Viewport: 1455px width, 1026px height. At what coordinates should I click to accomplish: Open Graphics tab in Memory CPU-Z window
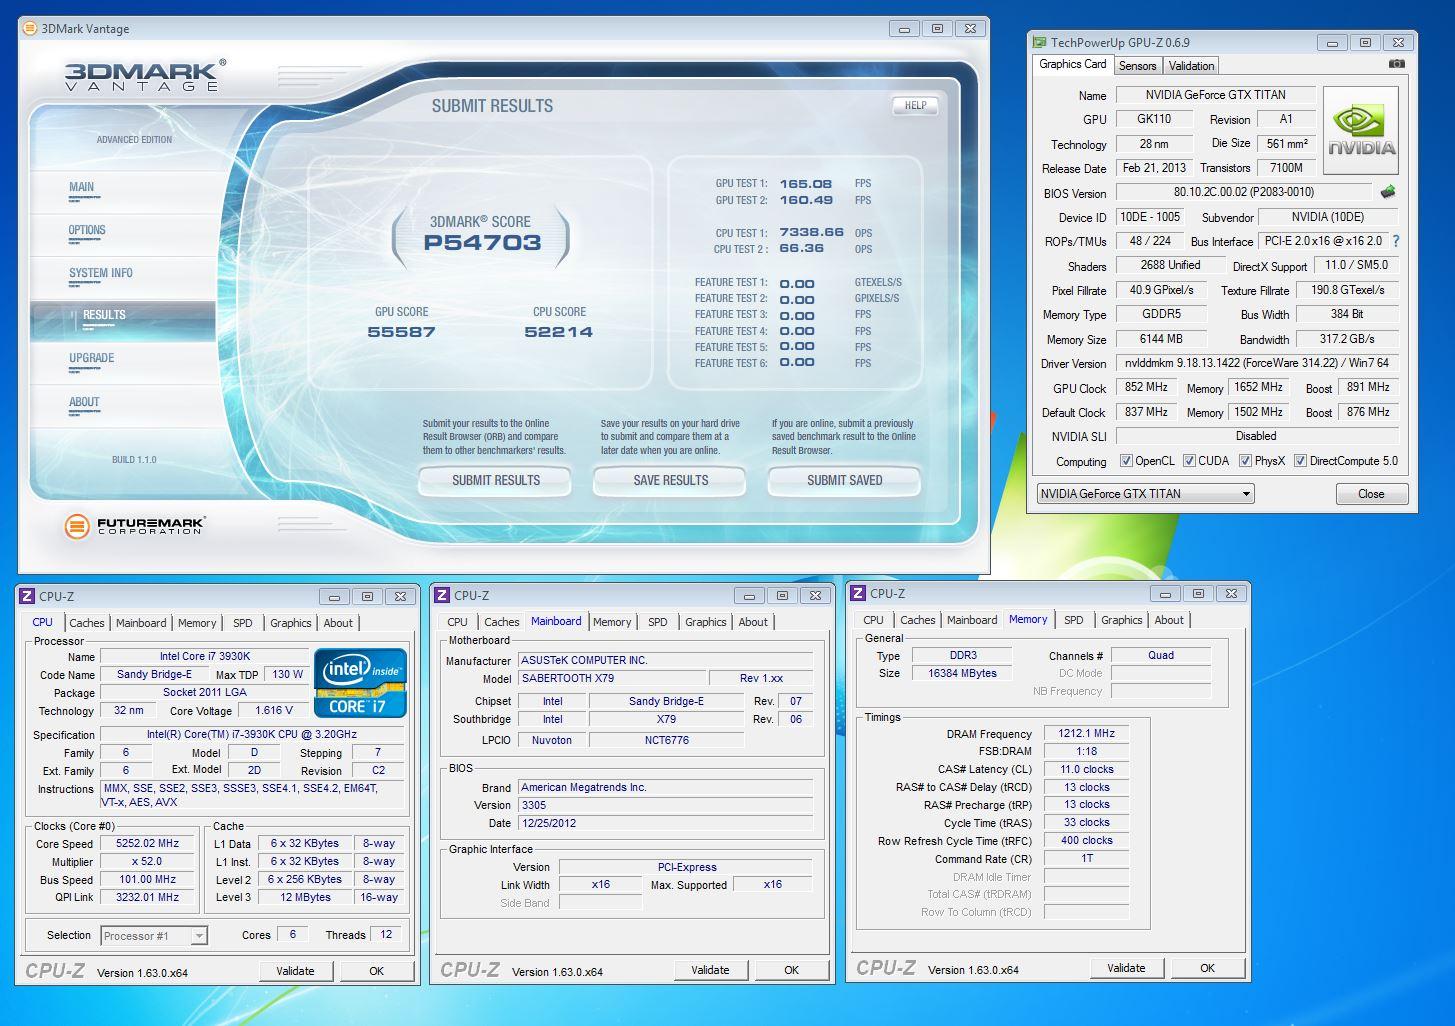click(1121, 620)
